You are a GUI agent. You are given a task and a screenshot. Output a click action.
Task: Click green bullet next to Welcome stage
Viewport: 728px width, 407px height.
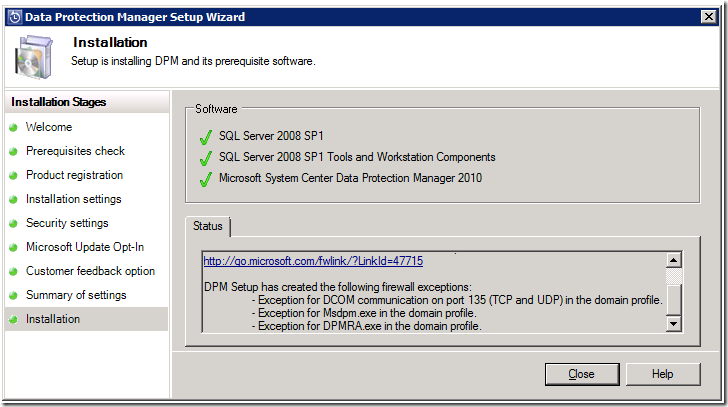click(x=14, y=128)
